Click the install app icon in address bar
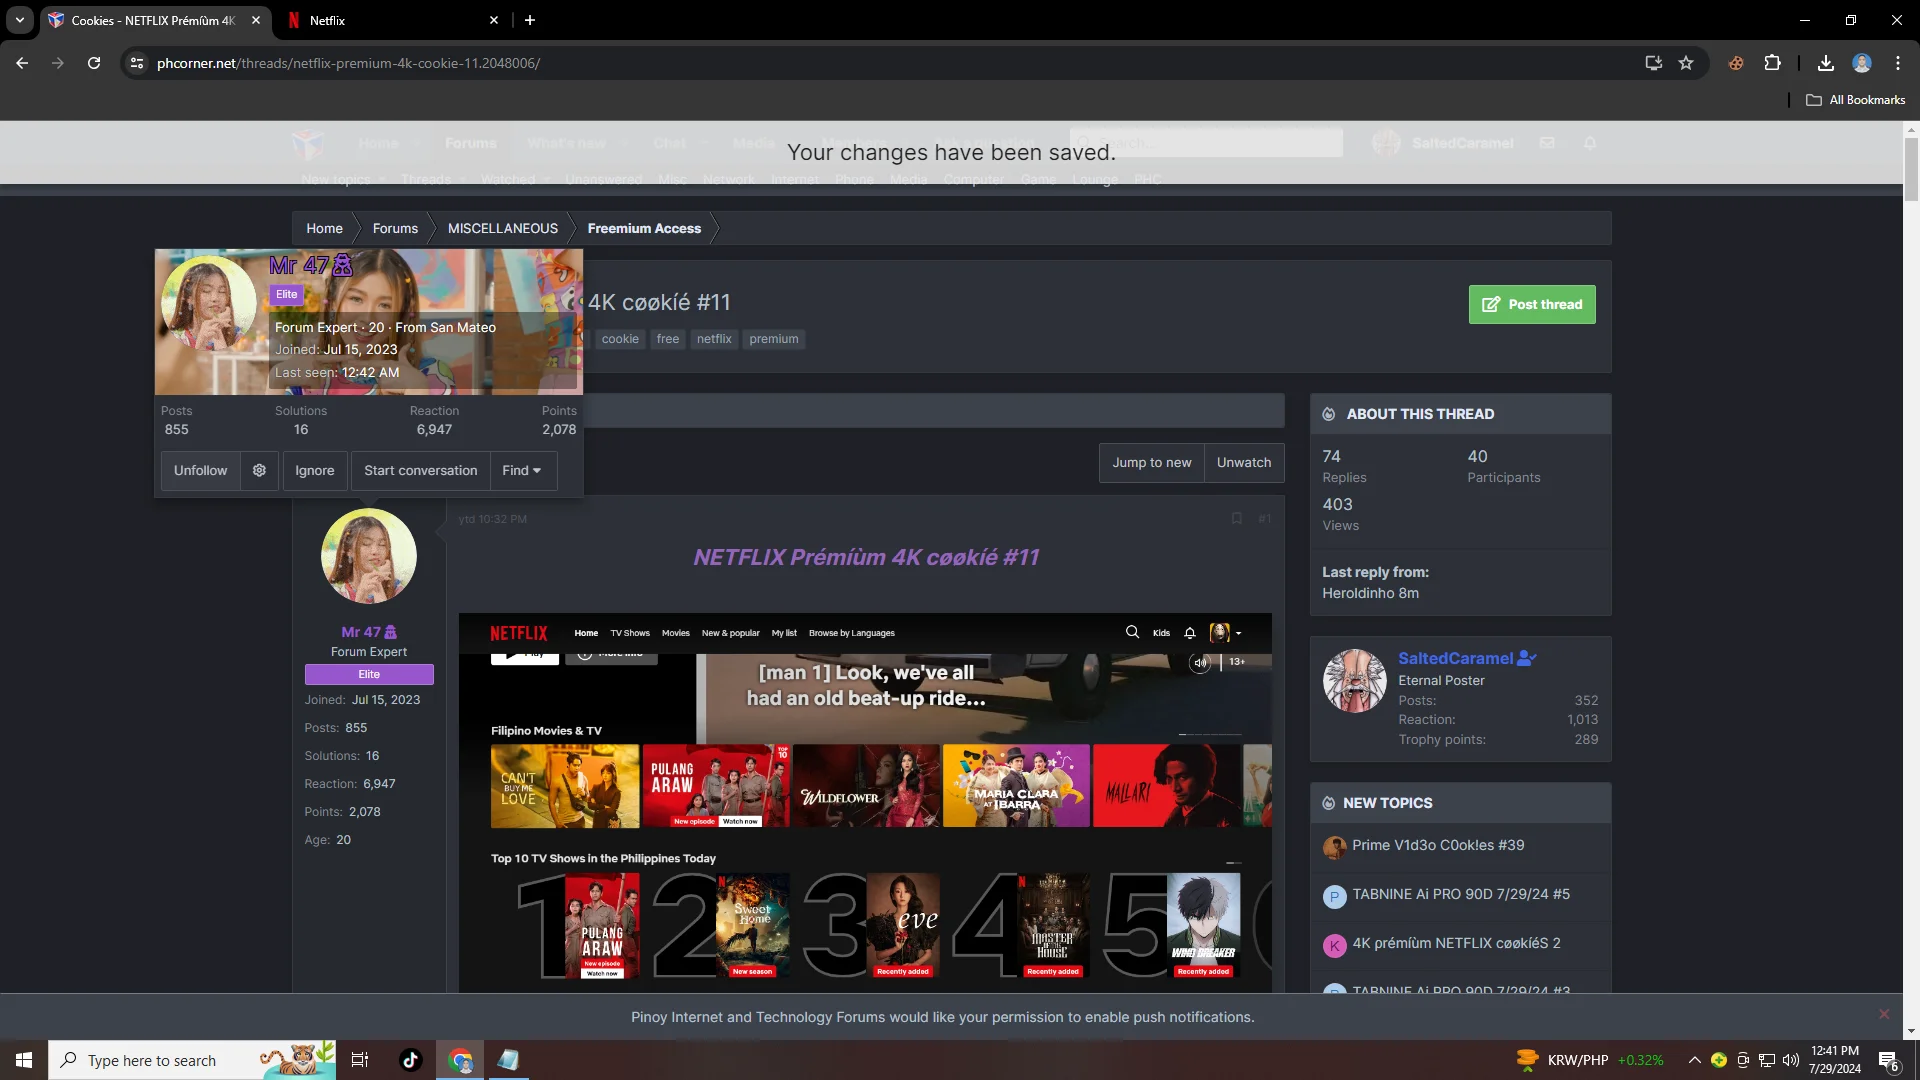Screen dimensions: 1920x1080 (x=1653, y=63)
